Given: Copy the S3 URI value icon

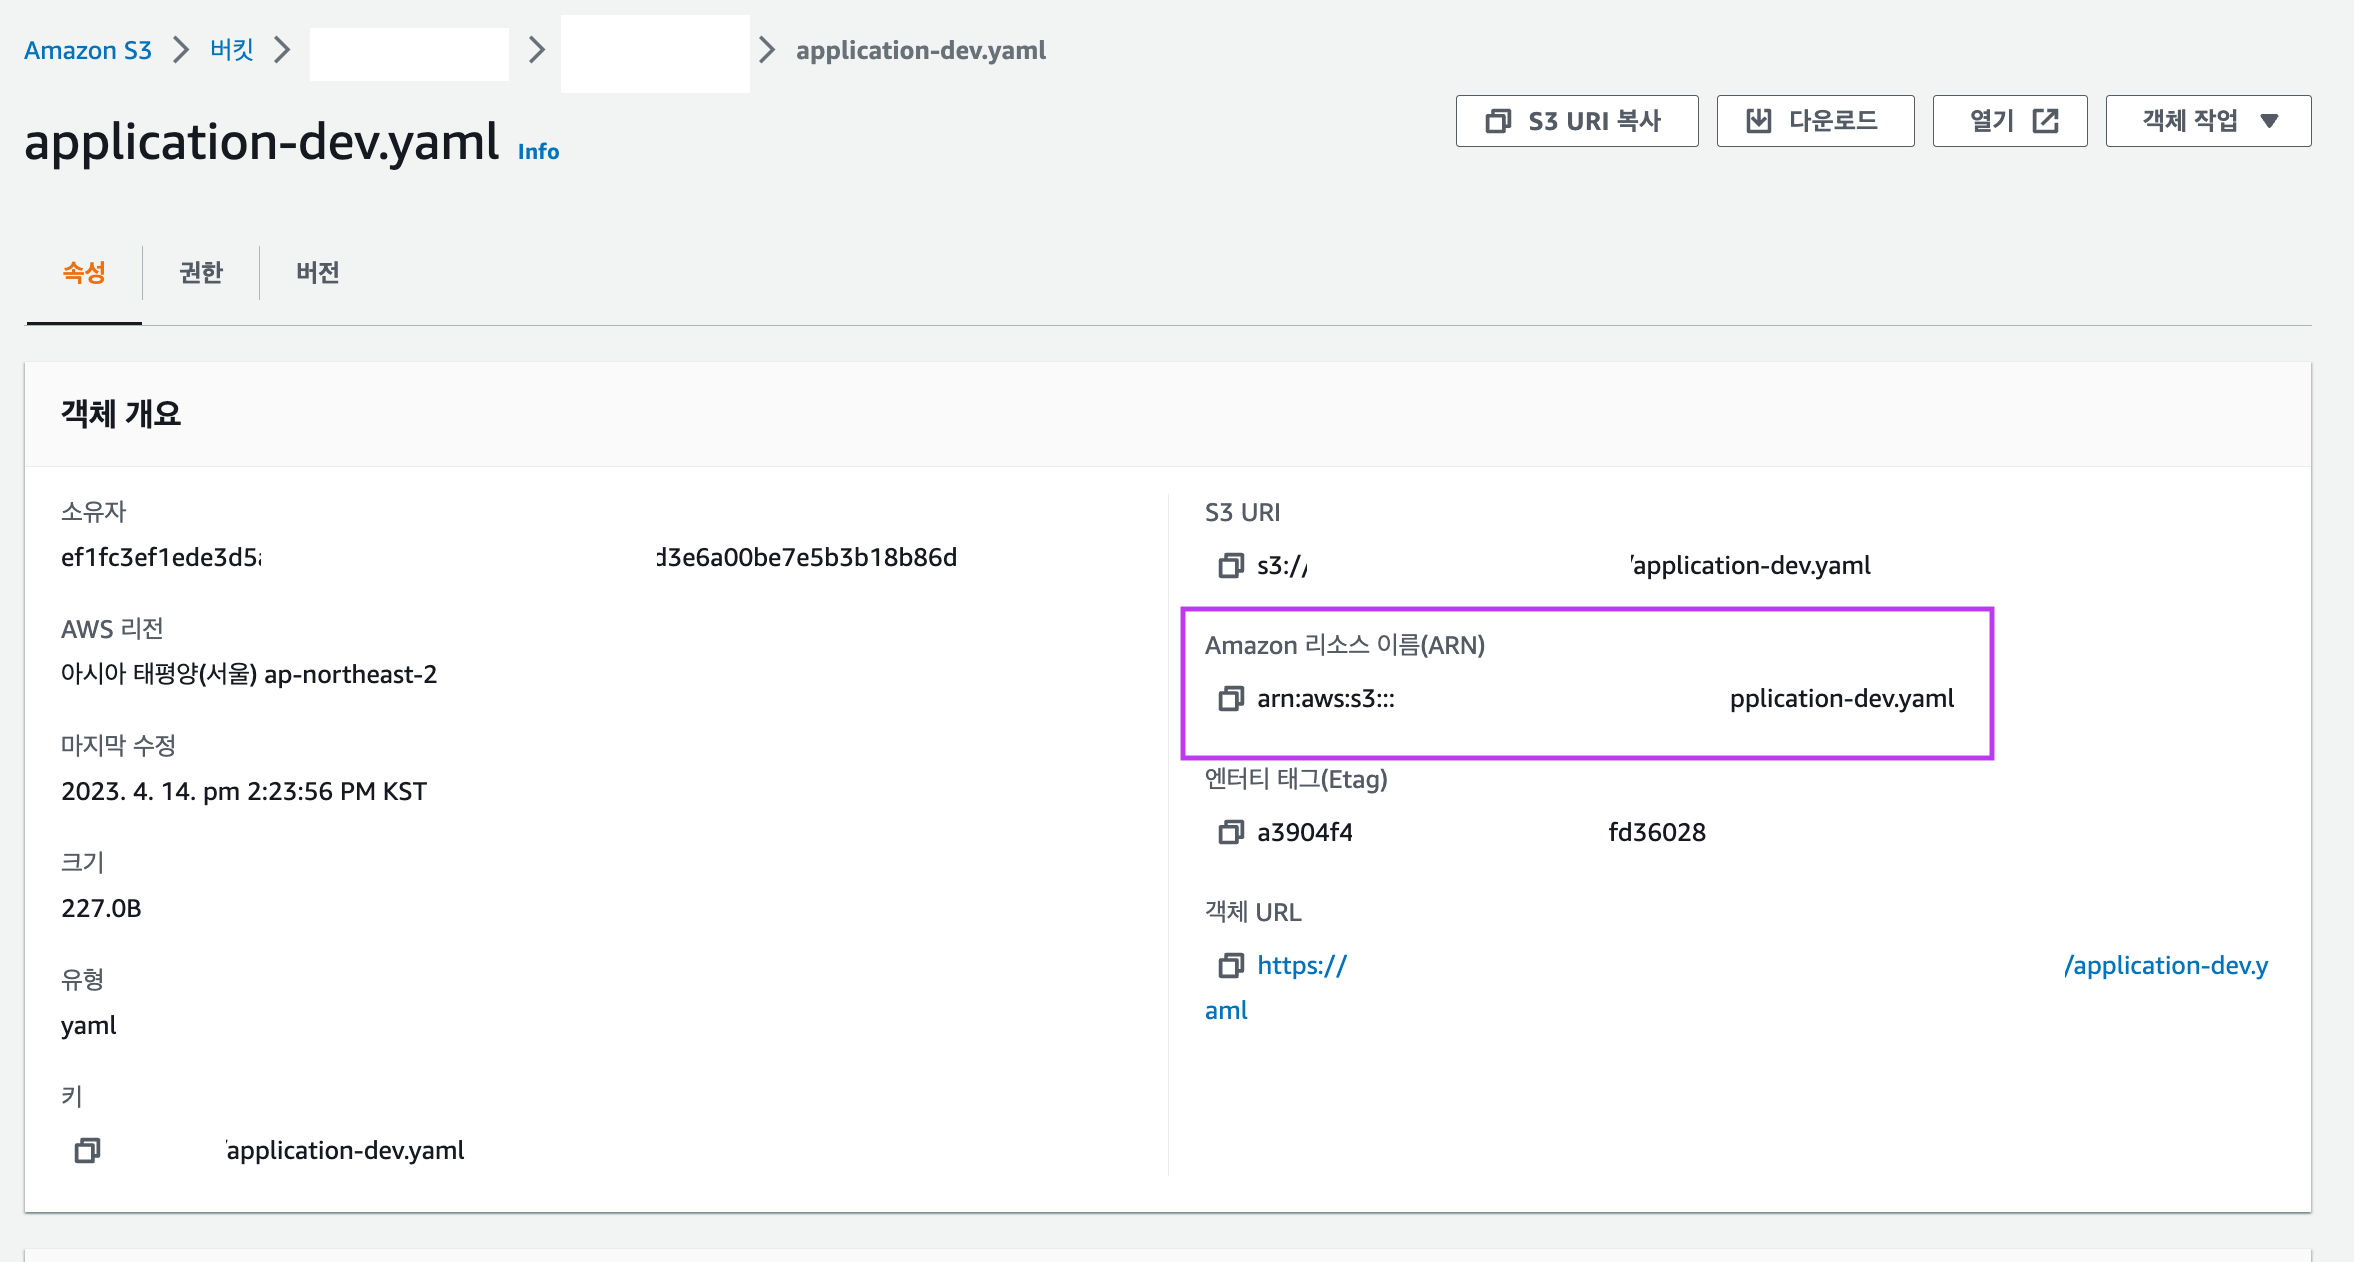Looking at the screenshot, I should 1230,566.
